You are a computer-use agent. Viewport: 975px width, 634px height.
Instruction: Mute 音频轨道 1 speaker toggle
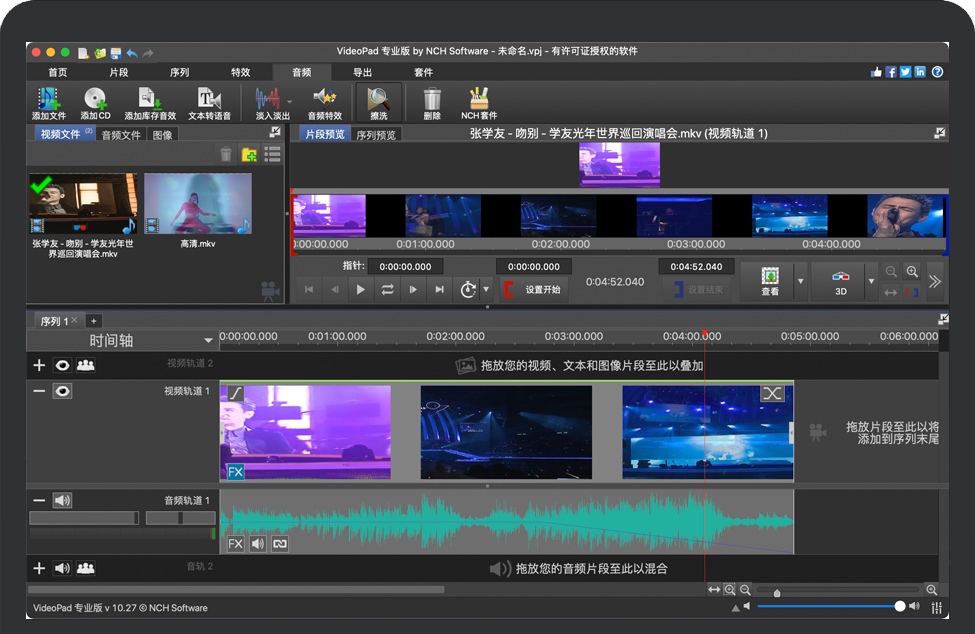click(62, 500)
